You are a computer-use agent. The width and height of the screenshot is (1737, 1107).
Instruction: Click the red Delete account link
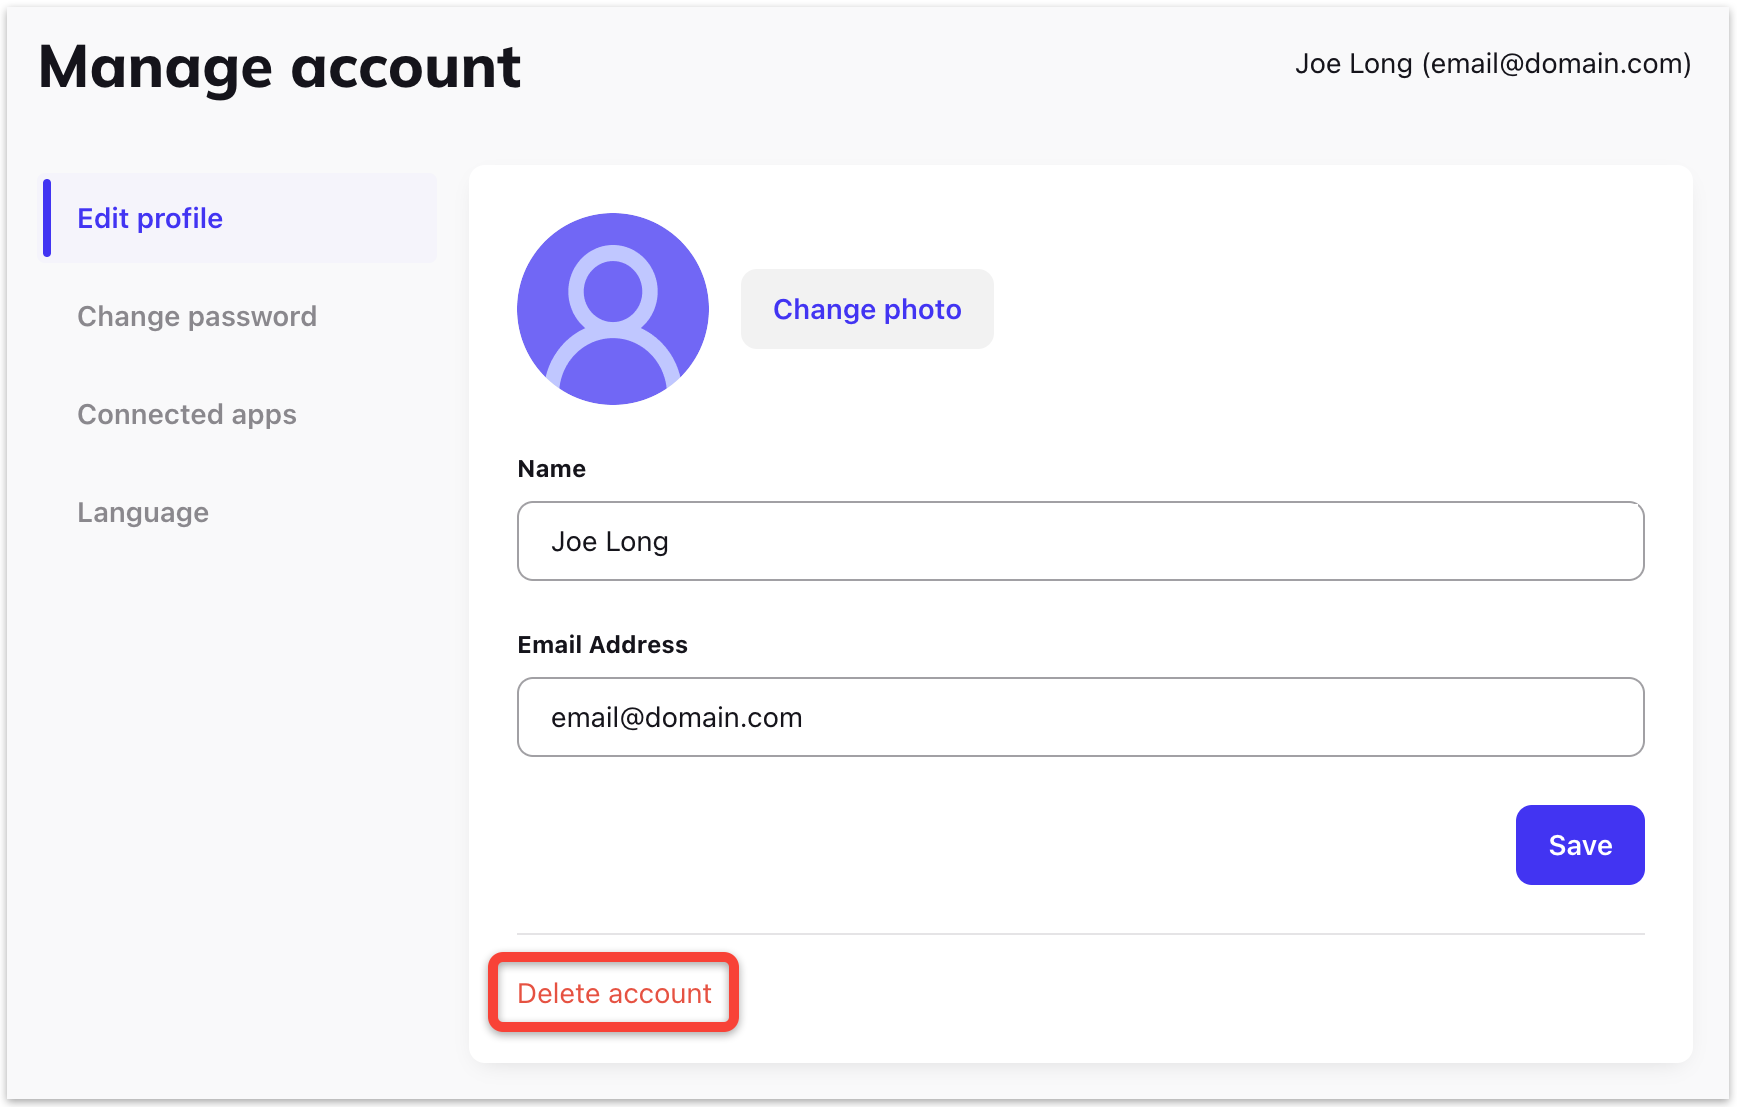tap(614, 993)
